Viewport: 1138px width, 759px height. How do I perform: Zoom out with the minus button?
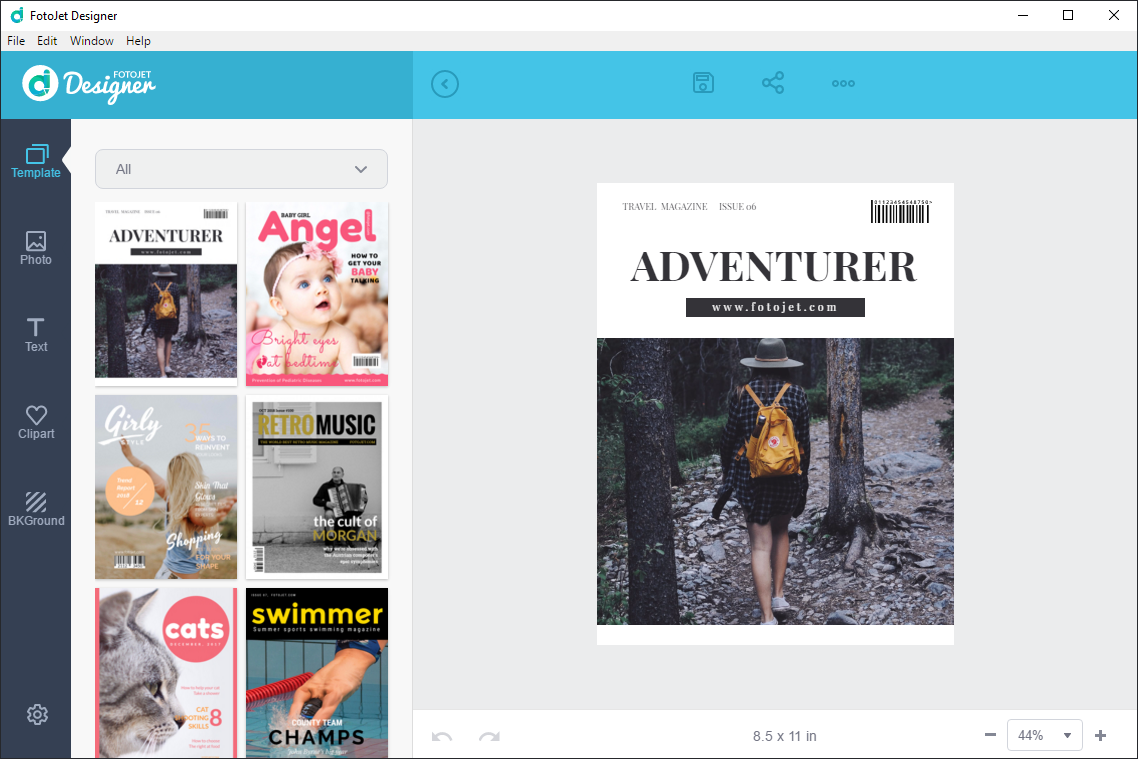[x=990, y=734]
